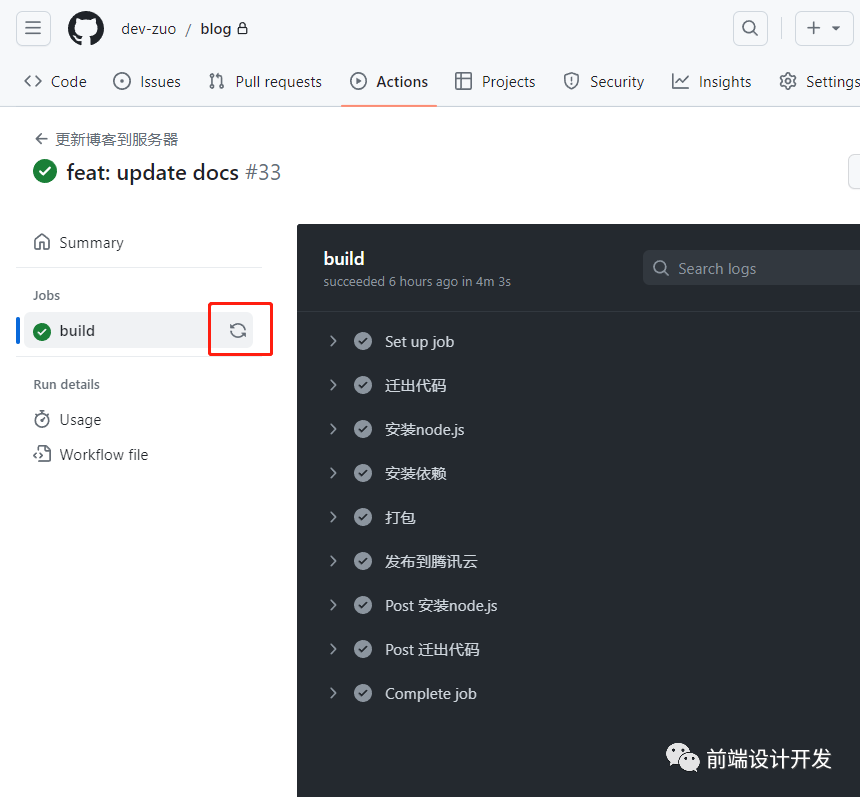Open the Usage run details
The width and height of the screenshot is (860, 797).
coord(67,420)
